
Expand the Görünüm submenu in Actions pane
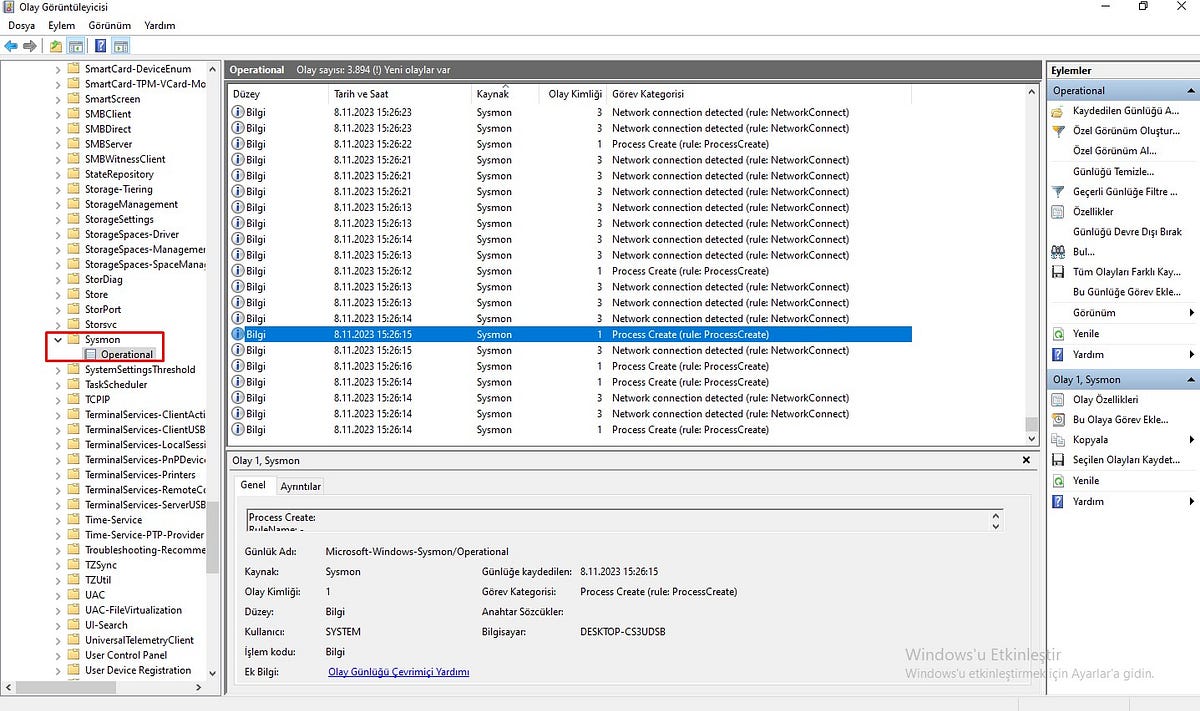[1190, 312]
